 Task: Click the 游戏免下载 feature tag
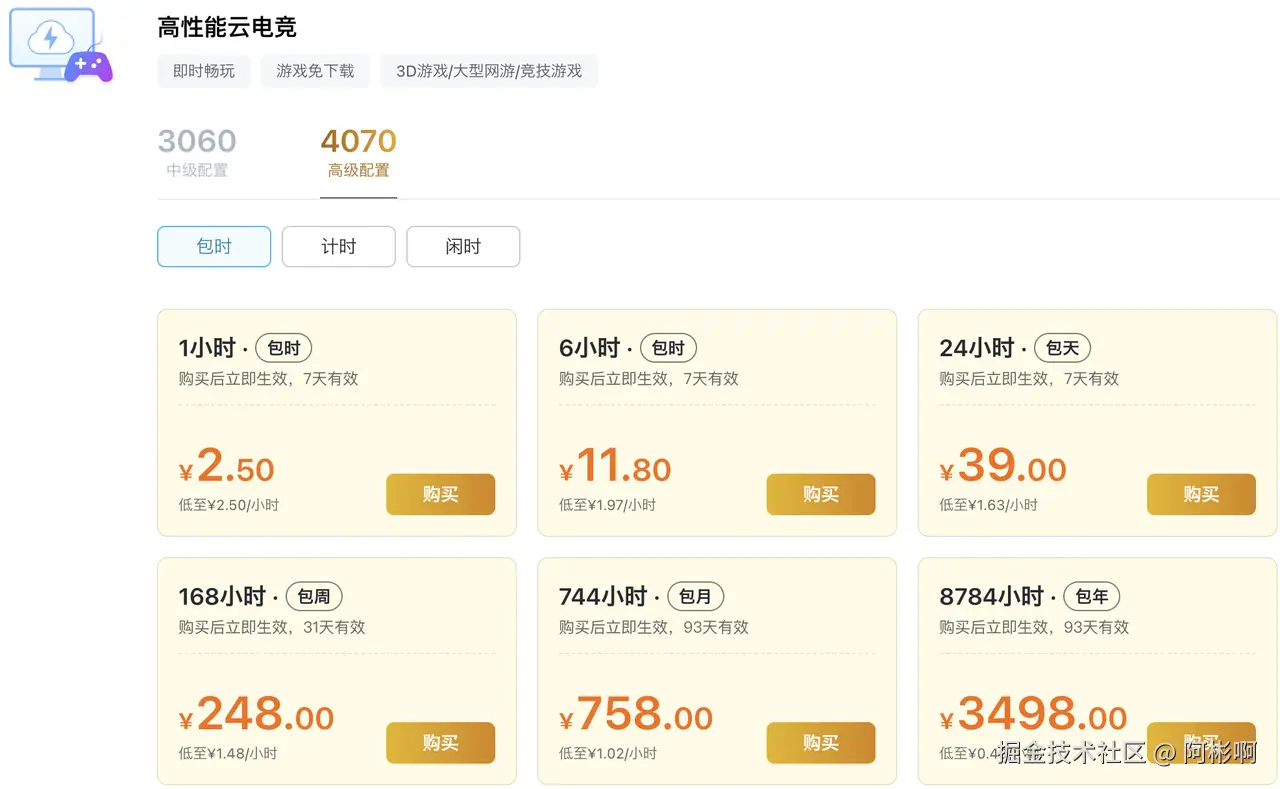pyautogui.click(x=315, y=71)
